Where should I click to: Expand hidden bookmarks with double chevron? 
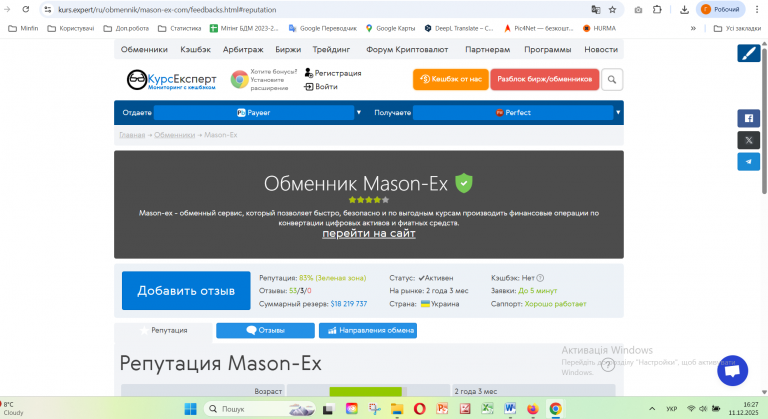click(693, 28)
